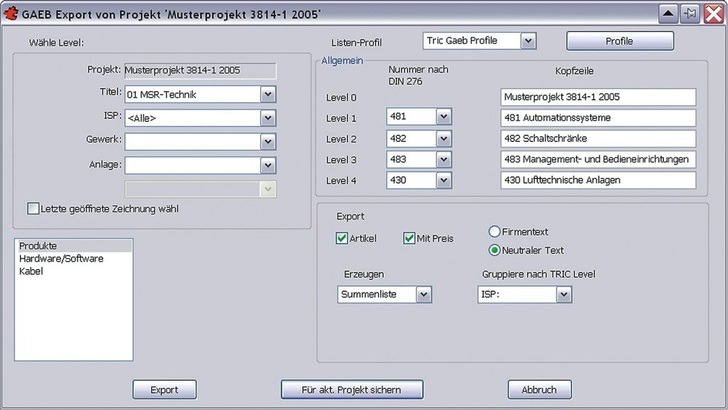Open the Listen-Profil dropdown
This screenshot has height=410, width=728.
pyautogui.click(x=528, y=41)
